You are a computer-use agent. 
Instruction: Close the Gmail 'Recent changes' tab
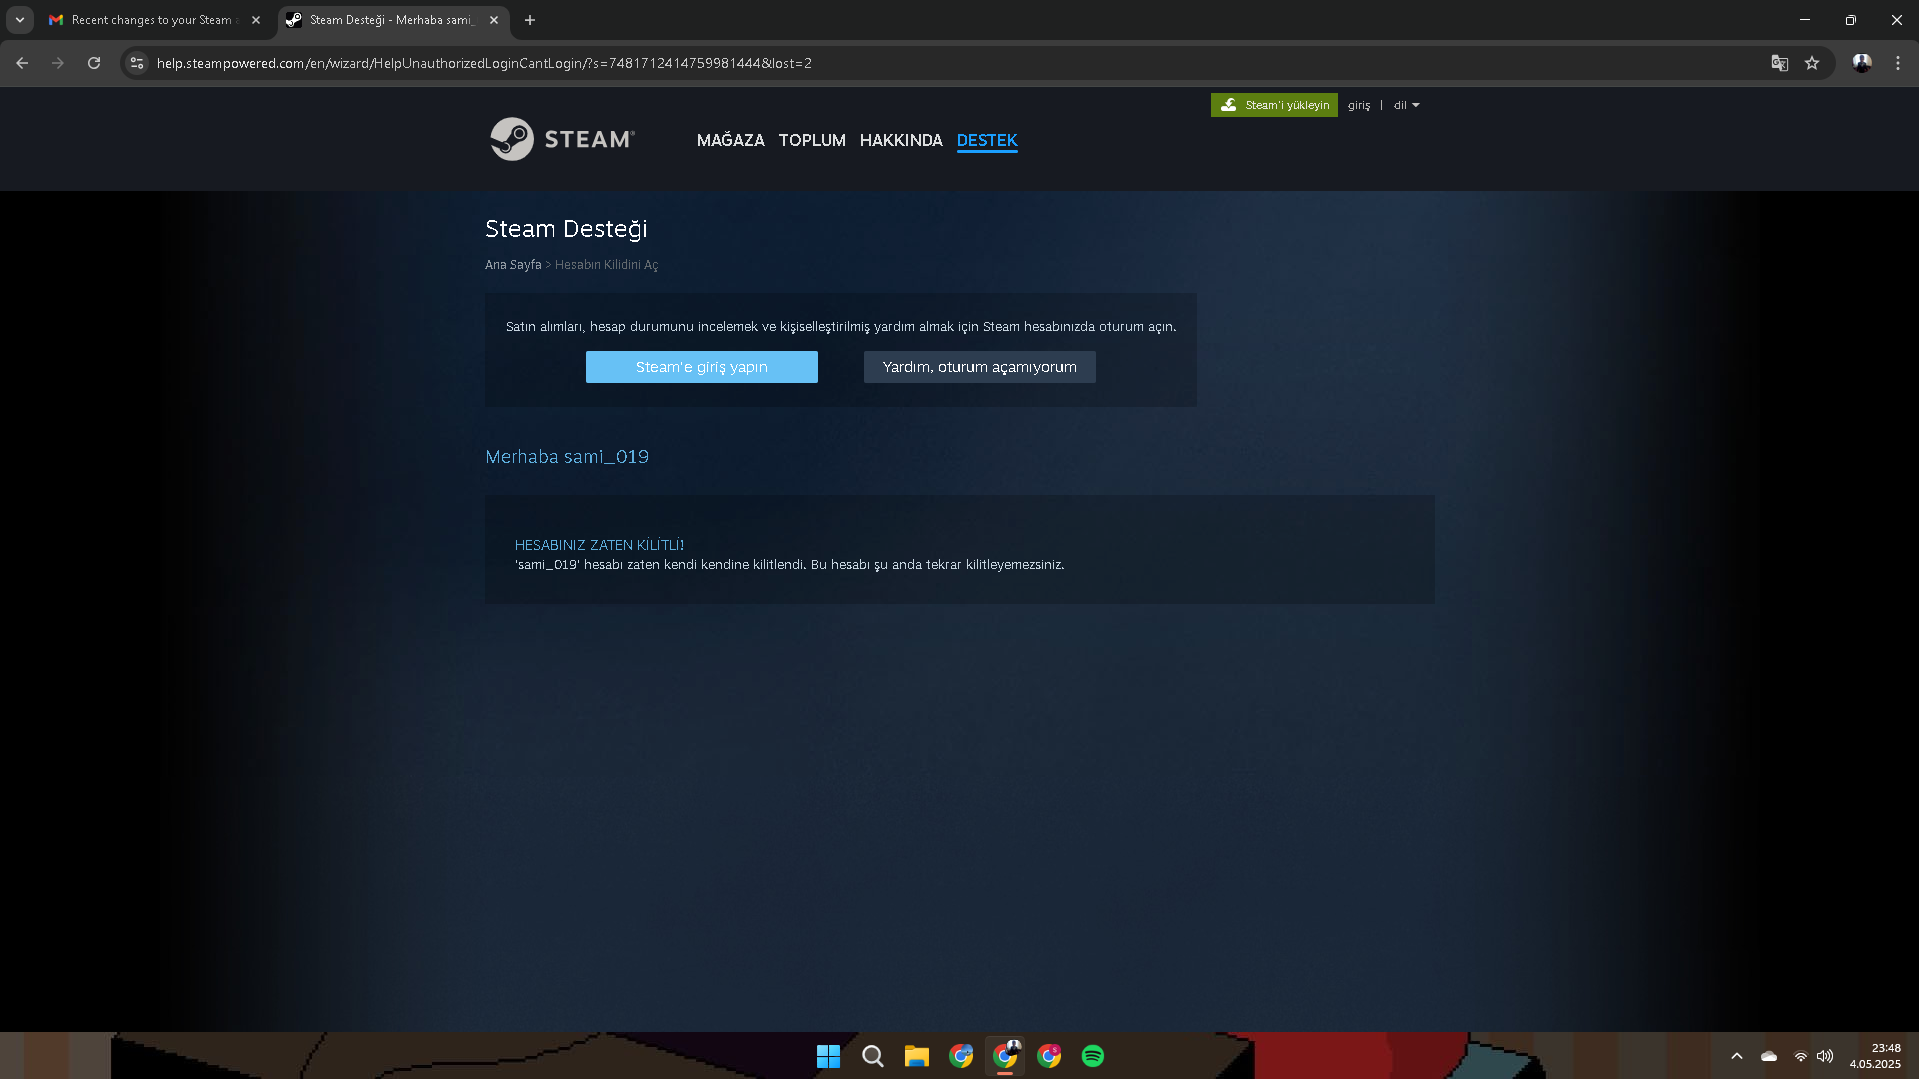tap(256, 20)
